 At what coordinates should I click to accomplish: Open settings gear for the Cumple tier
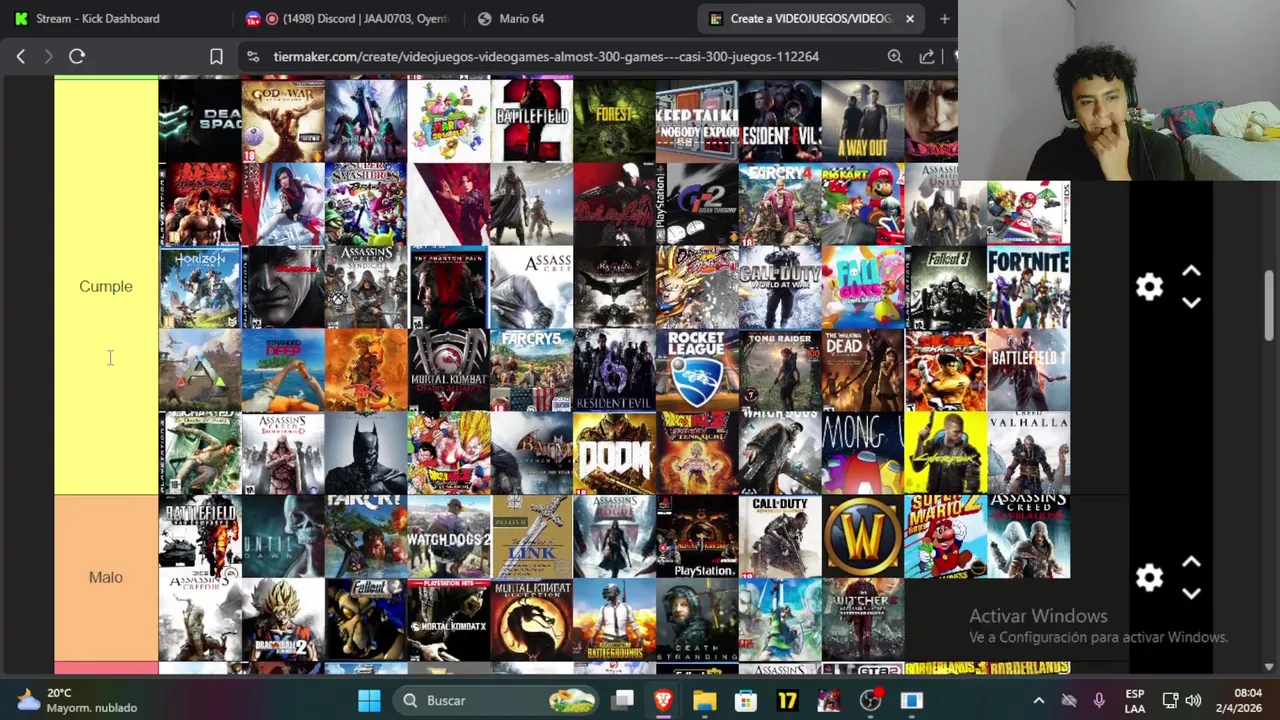pos(1149,287)
